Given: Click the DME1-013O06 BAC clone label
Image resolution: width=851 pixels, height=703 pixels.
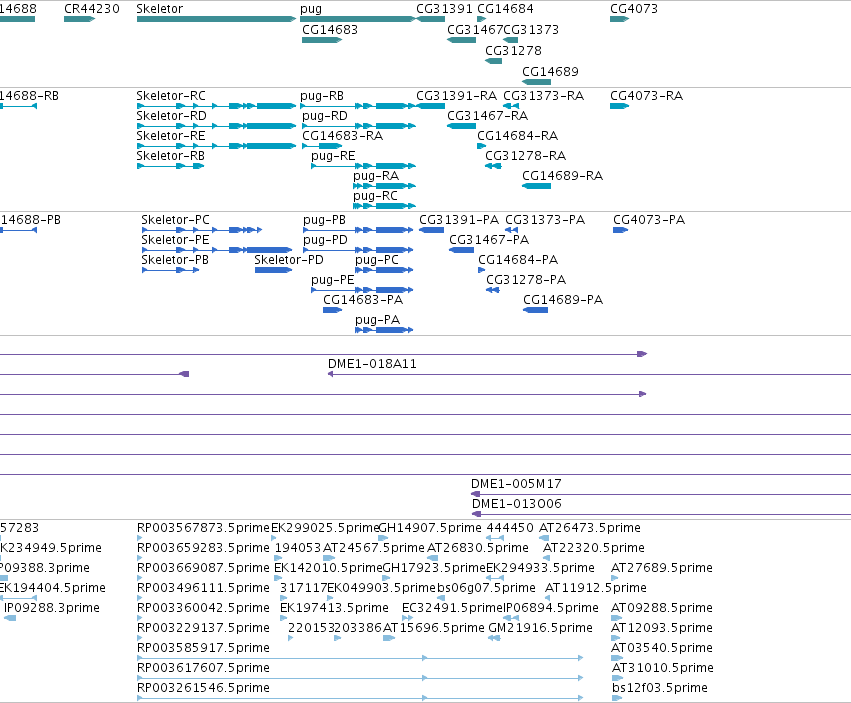Looking at the screenshot, I should click(x=517, y=504).
